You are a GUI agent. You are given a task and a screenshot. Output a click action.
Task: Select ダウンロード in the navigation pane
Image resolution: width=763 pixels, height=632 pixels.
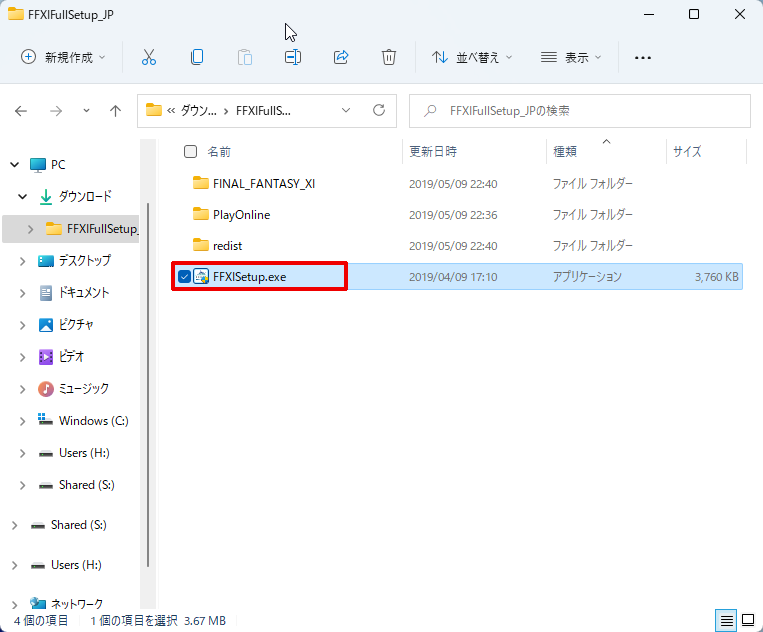[x=85, y=197]
